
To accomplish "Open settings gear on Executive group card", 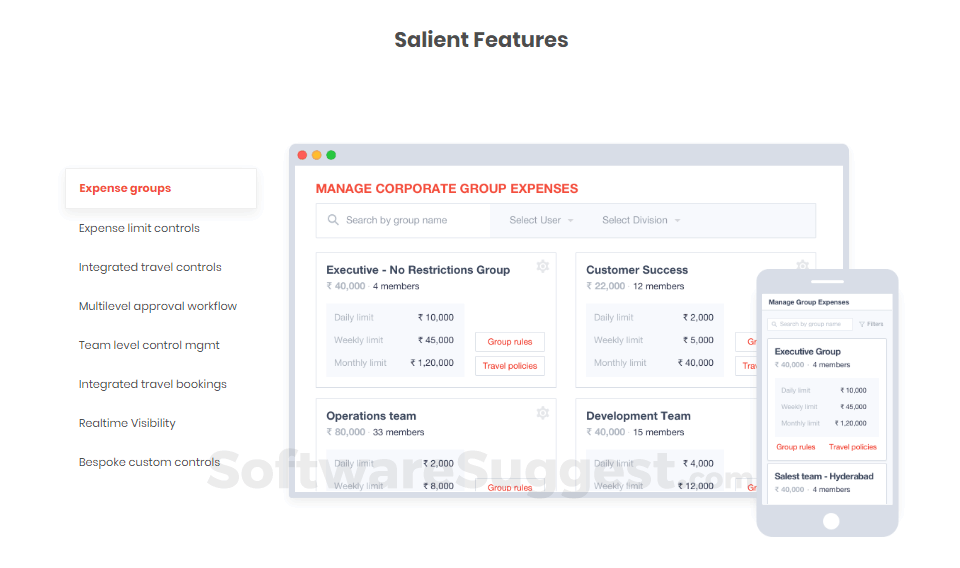I will pyautogui.click(x=543, y=266).
